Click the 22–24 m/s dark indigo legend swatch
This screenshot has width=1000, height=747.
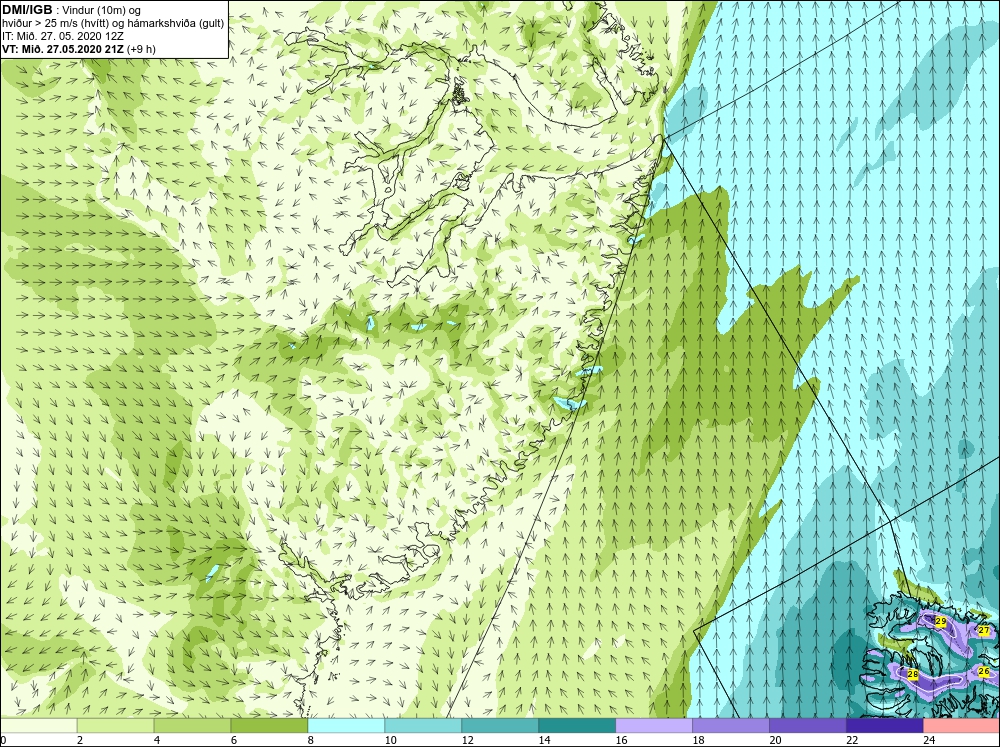pyautogui.click(x=885, y=725)
